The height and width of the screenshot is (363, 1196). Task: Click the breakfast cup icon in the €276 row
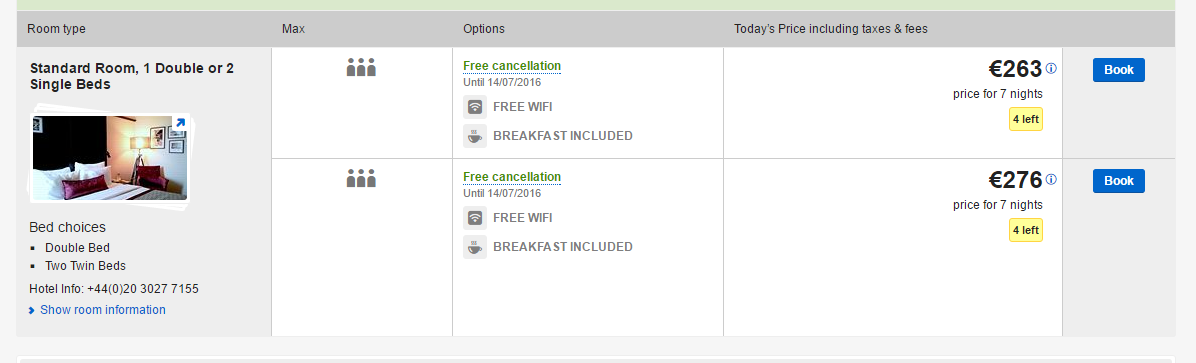click(474, 247)
